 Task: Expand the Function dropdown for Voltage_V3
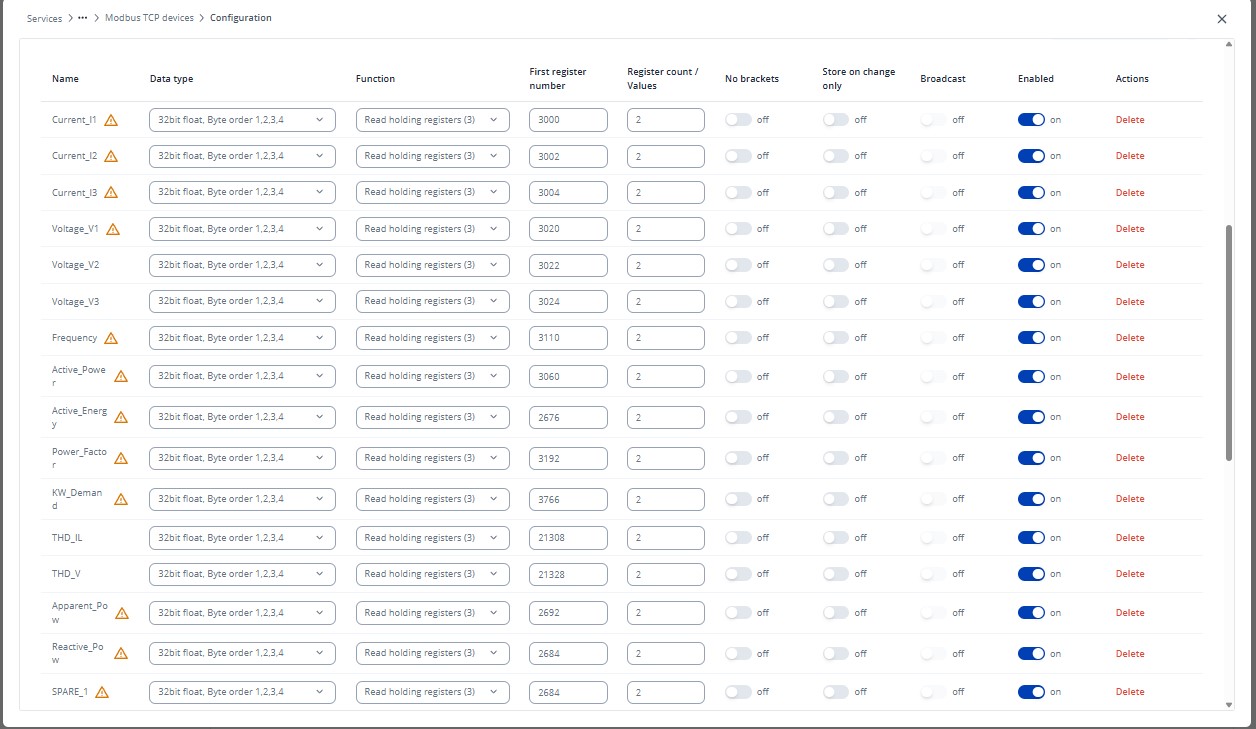(x=432, y=301)
